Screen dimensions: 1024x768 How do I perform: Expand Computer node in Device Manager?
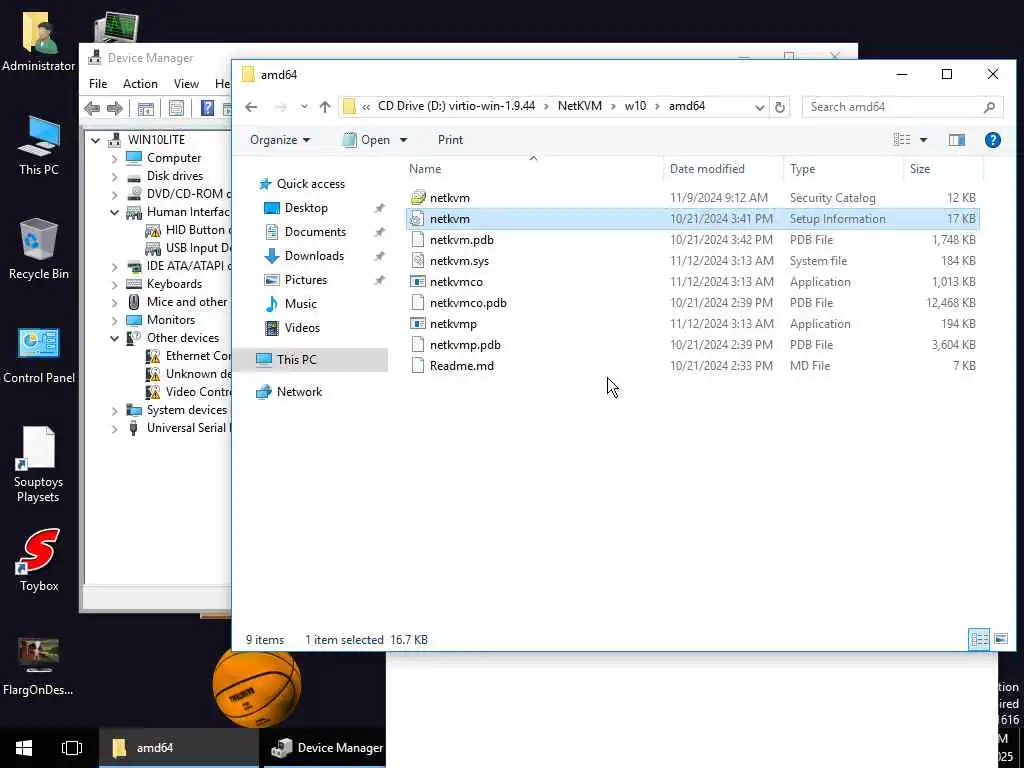pos(114,158)
